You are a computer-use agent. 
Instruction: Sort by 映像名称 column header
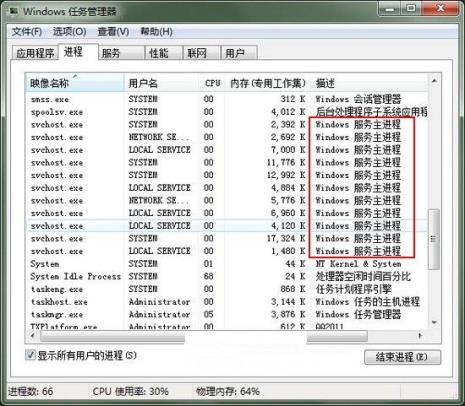click(x=75, y=83)
